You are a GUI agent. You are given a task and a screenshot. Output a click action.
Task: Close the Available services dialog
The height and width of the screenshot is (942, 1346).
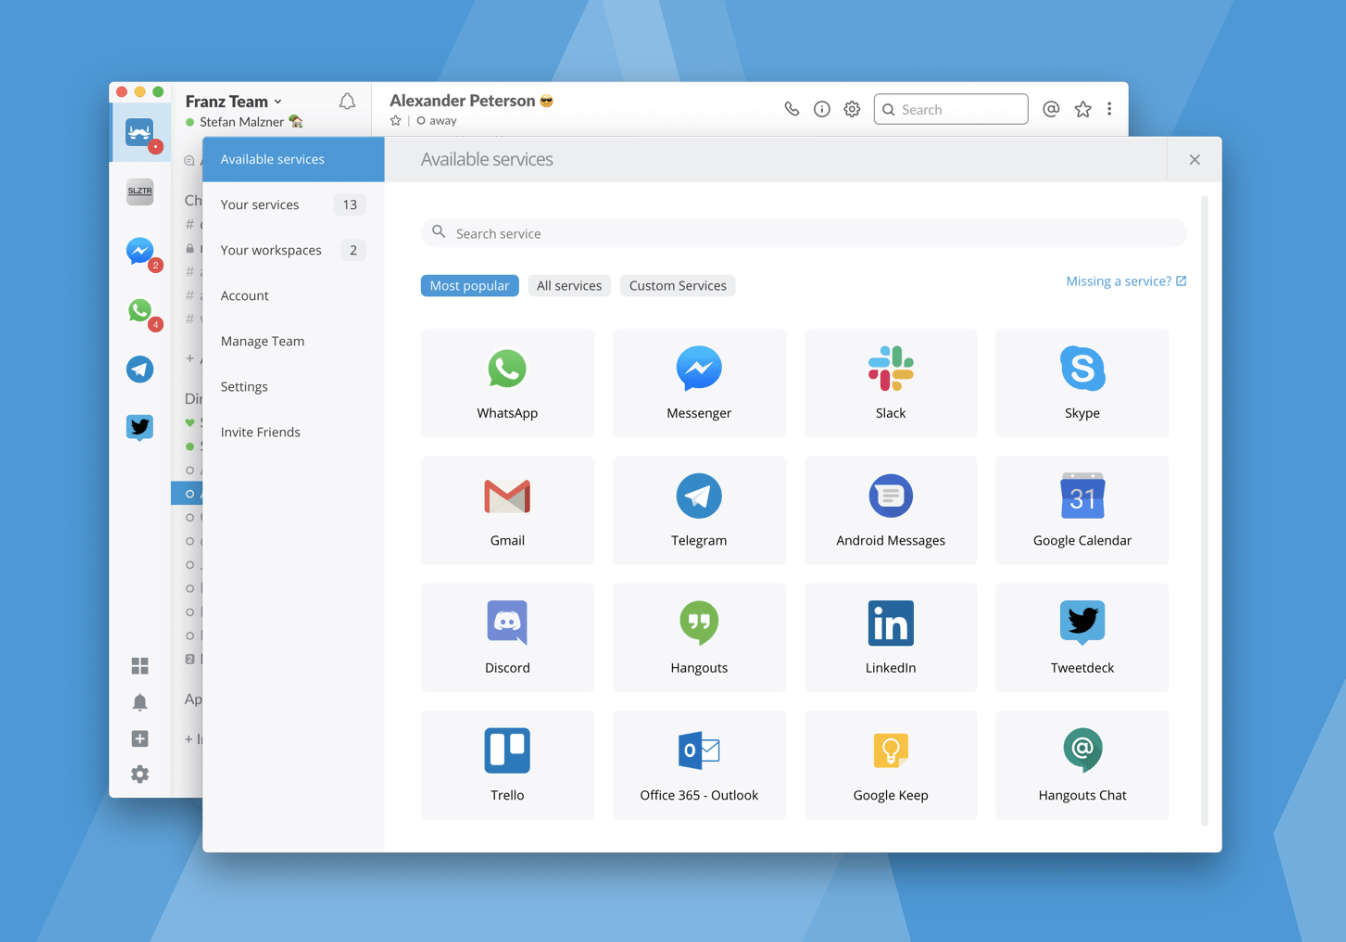pos(1194,159)
